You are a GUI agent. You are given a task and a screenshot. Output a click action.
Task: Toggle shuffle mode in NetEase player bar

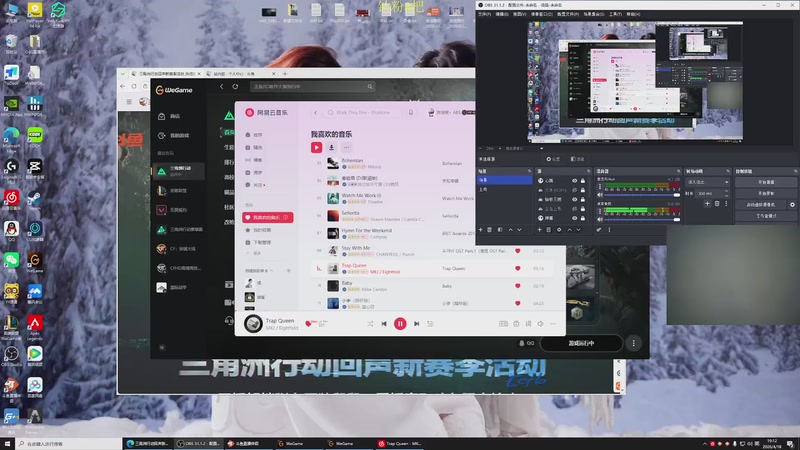coord(370,323)
